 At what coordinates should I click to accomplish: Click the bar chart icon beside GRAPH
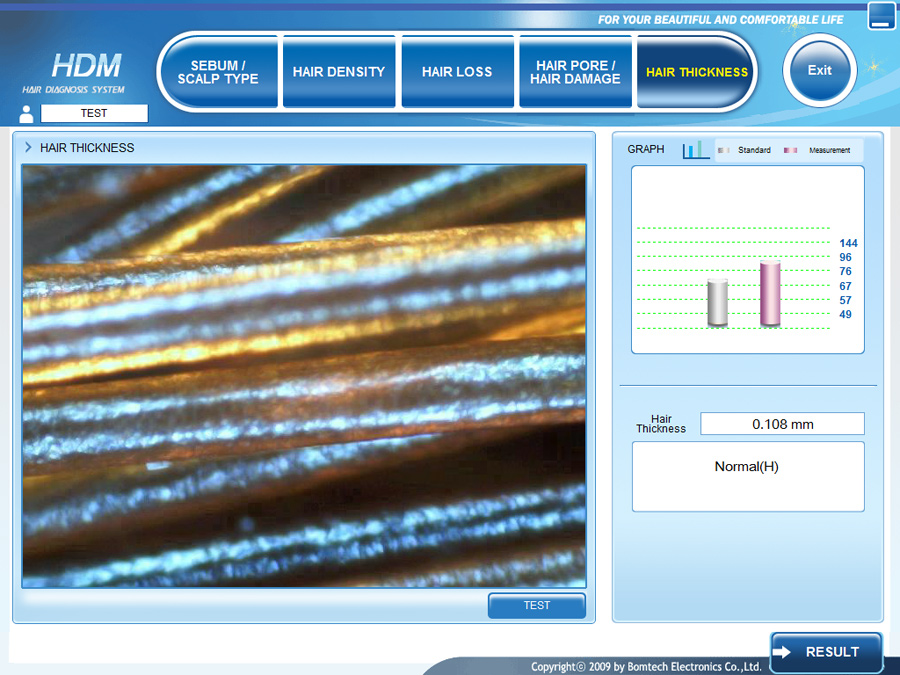696,150
